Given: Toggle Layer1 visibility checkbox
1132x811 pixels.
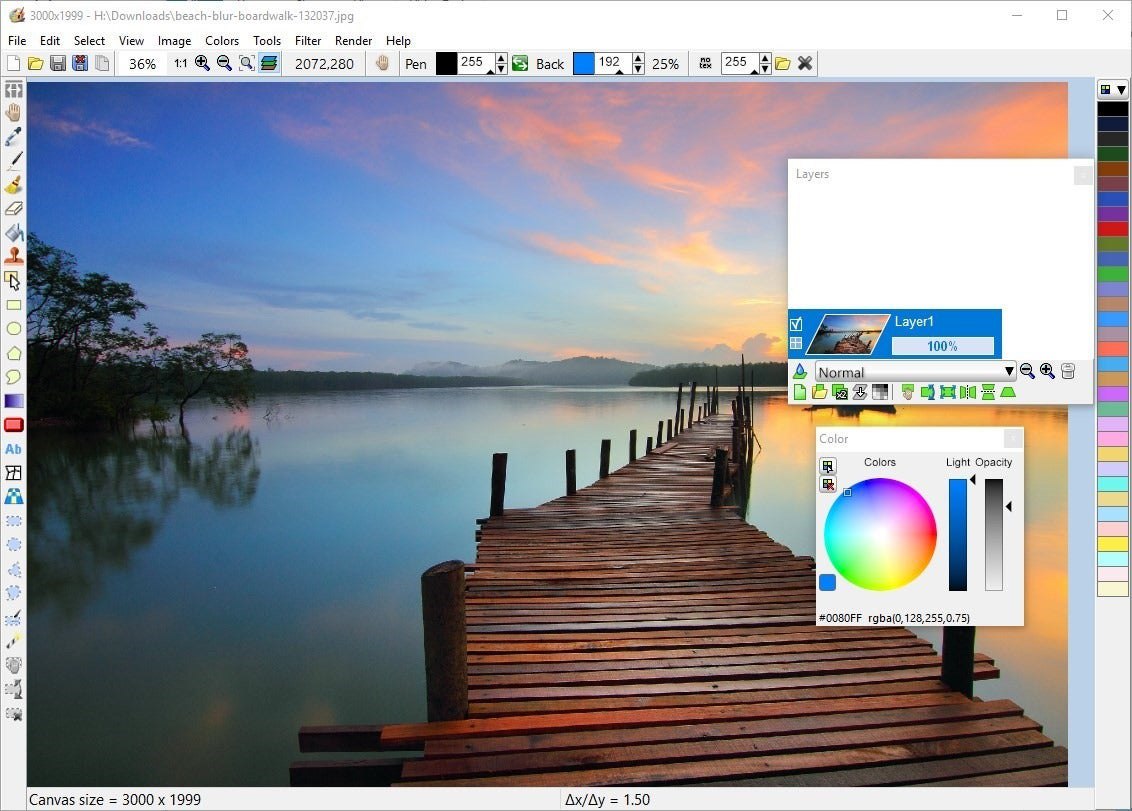Looking at the screenshot, I should tap(796, 324).
